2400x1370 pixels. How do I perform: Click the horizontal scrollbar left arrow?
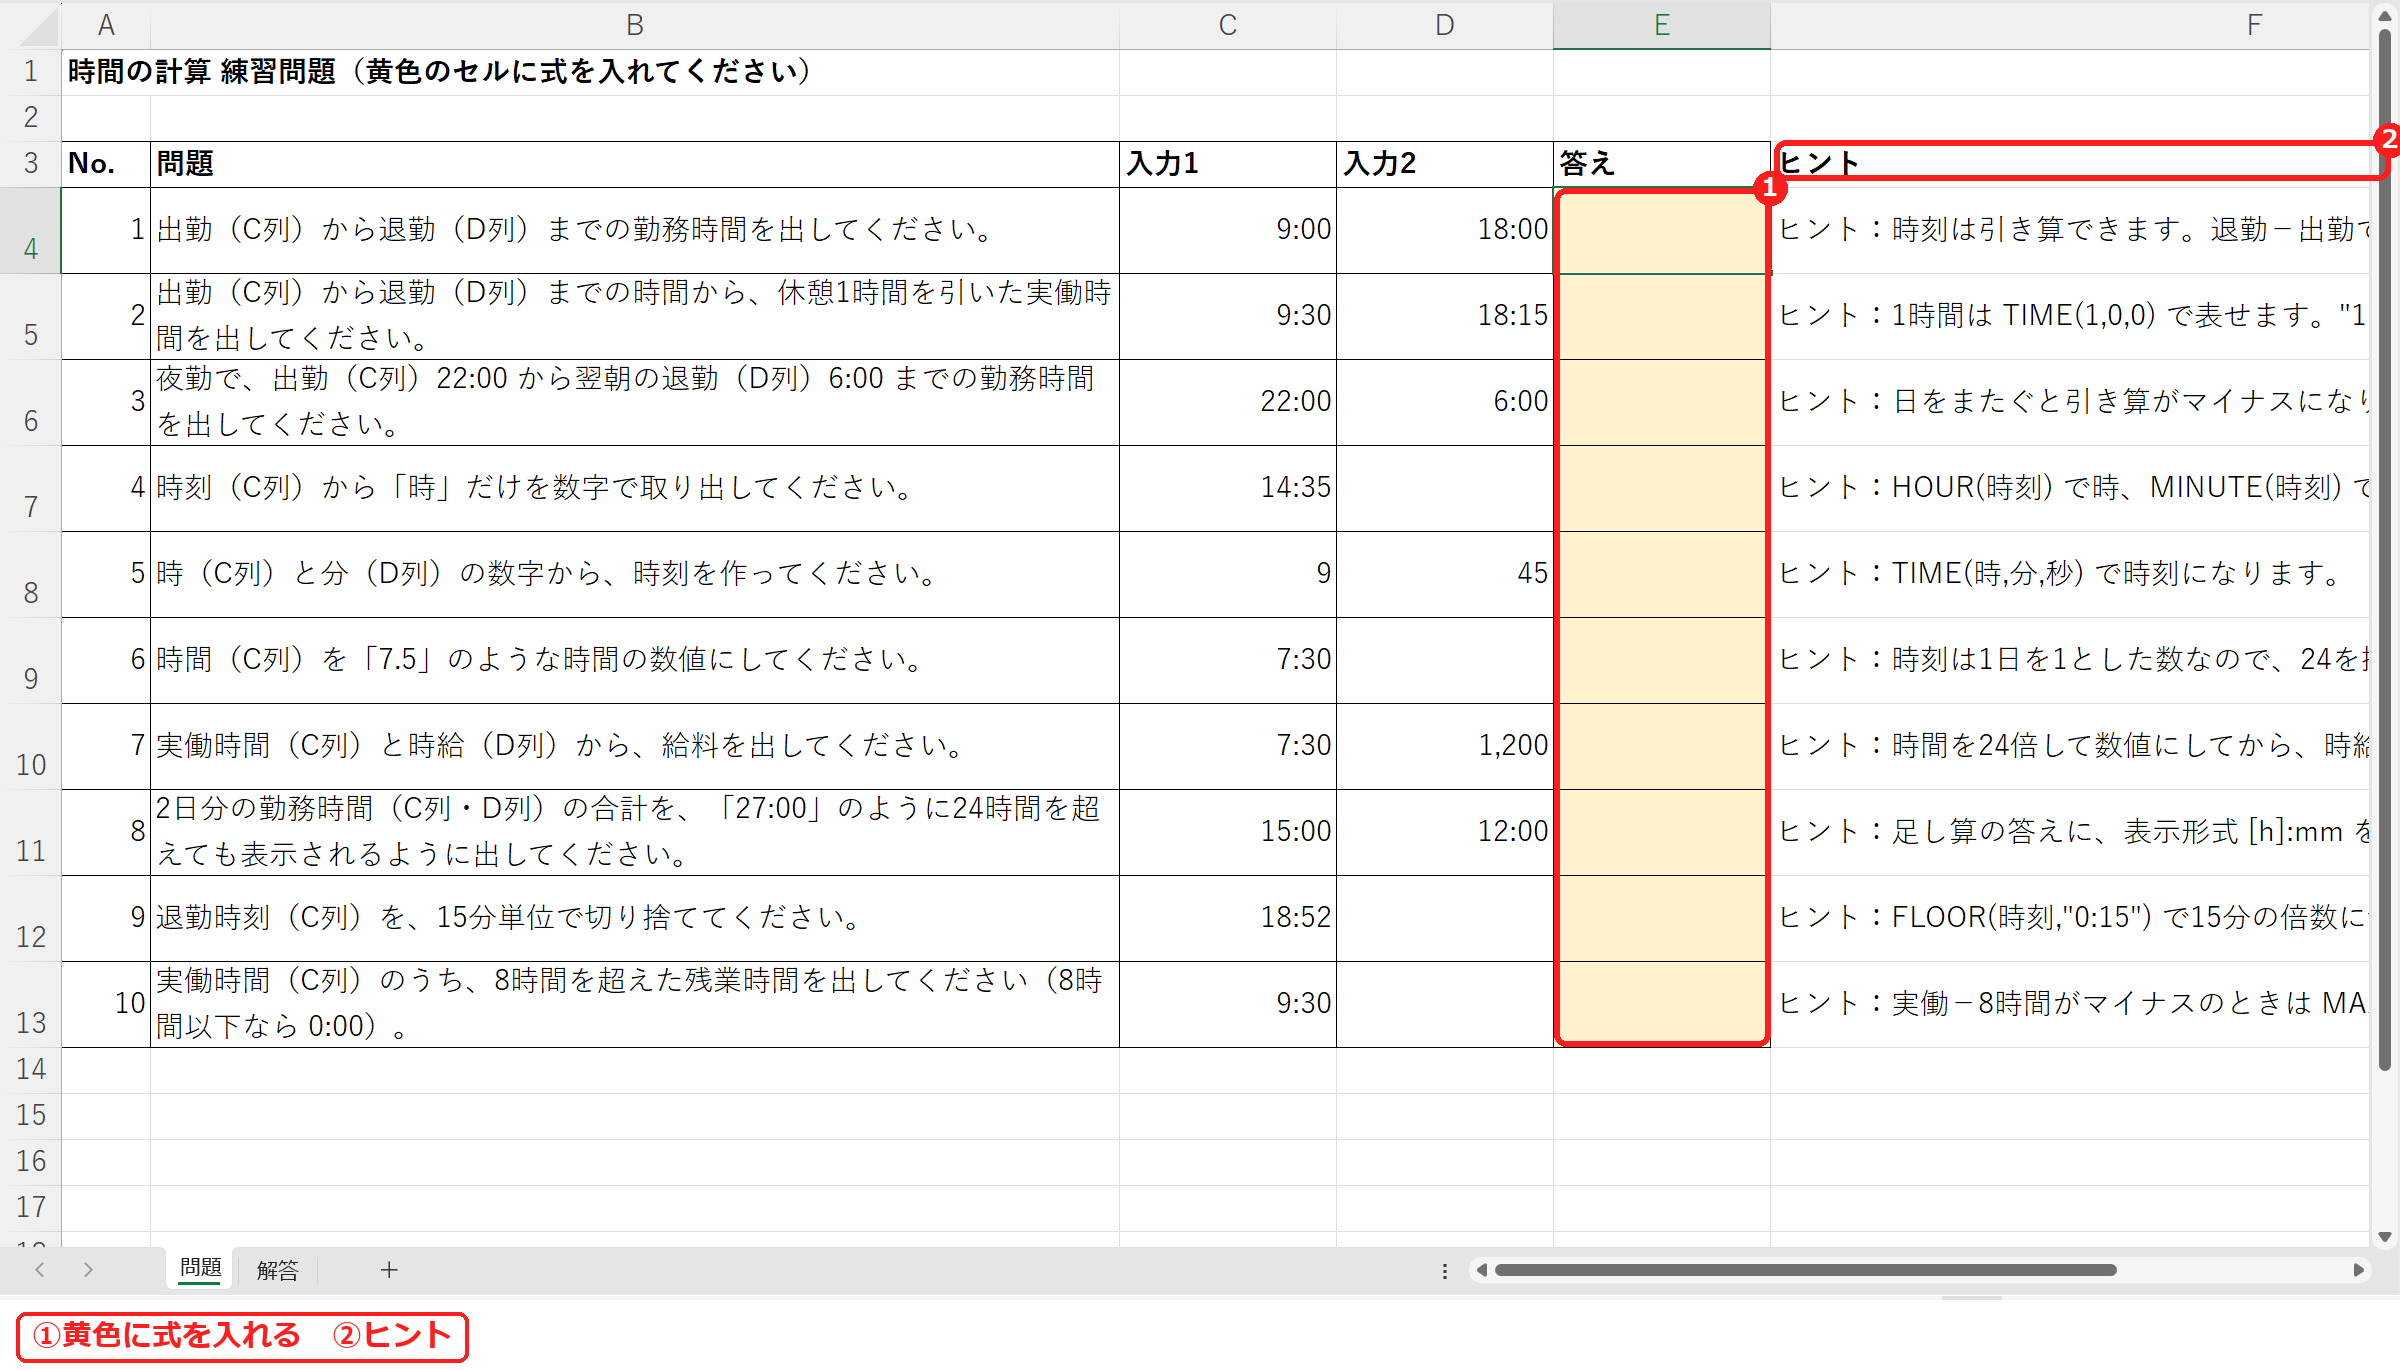coord(1482,1270)
